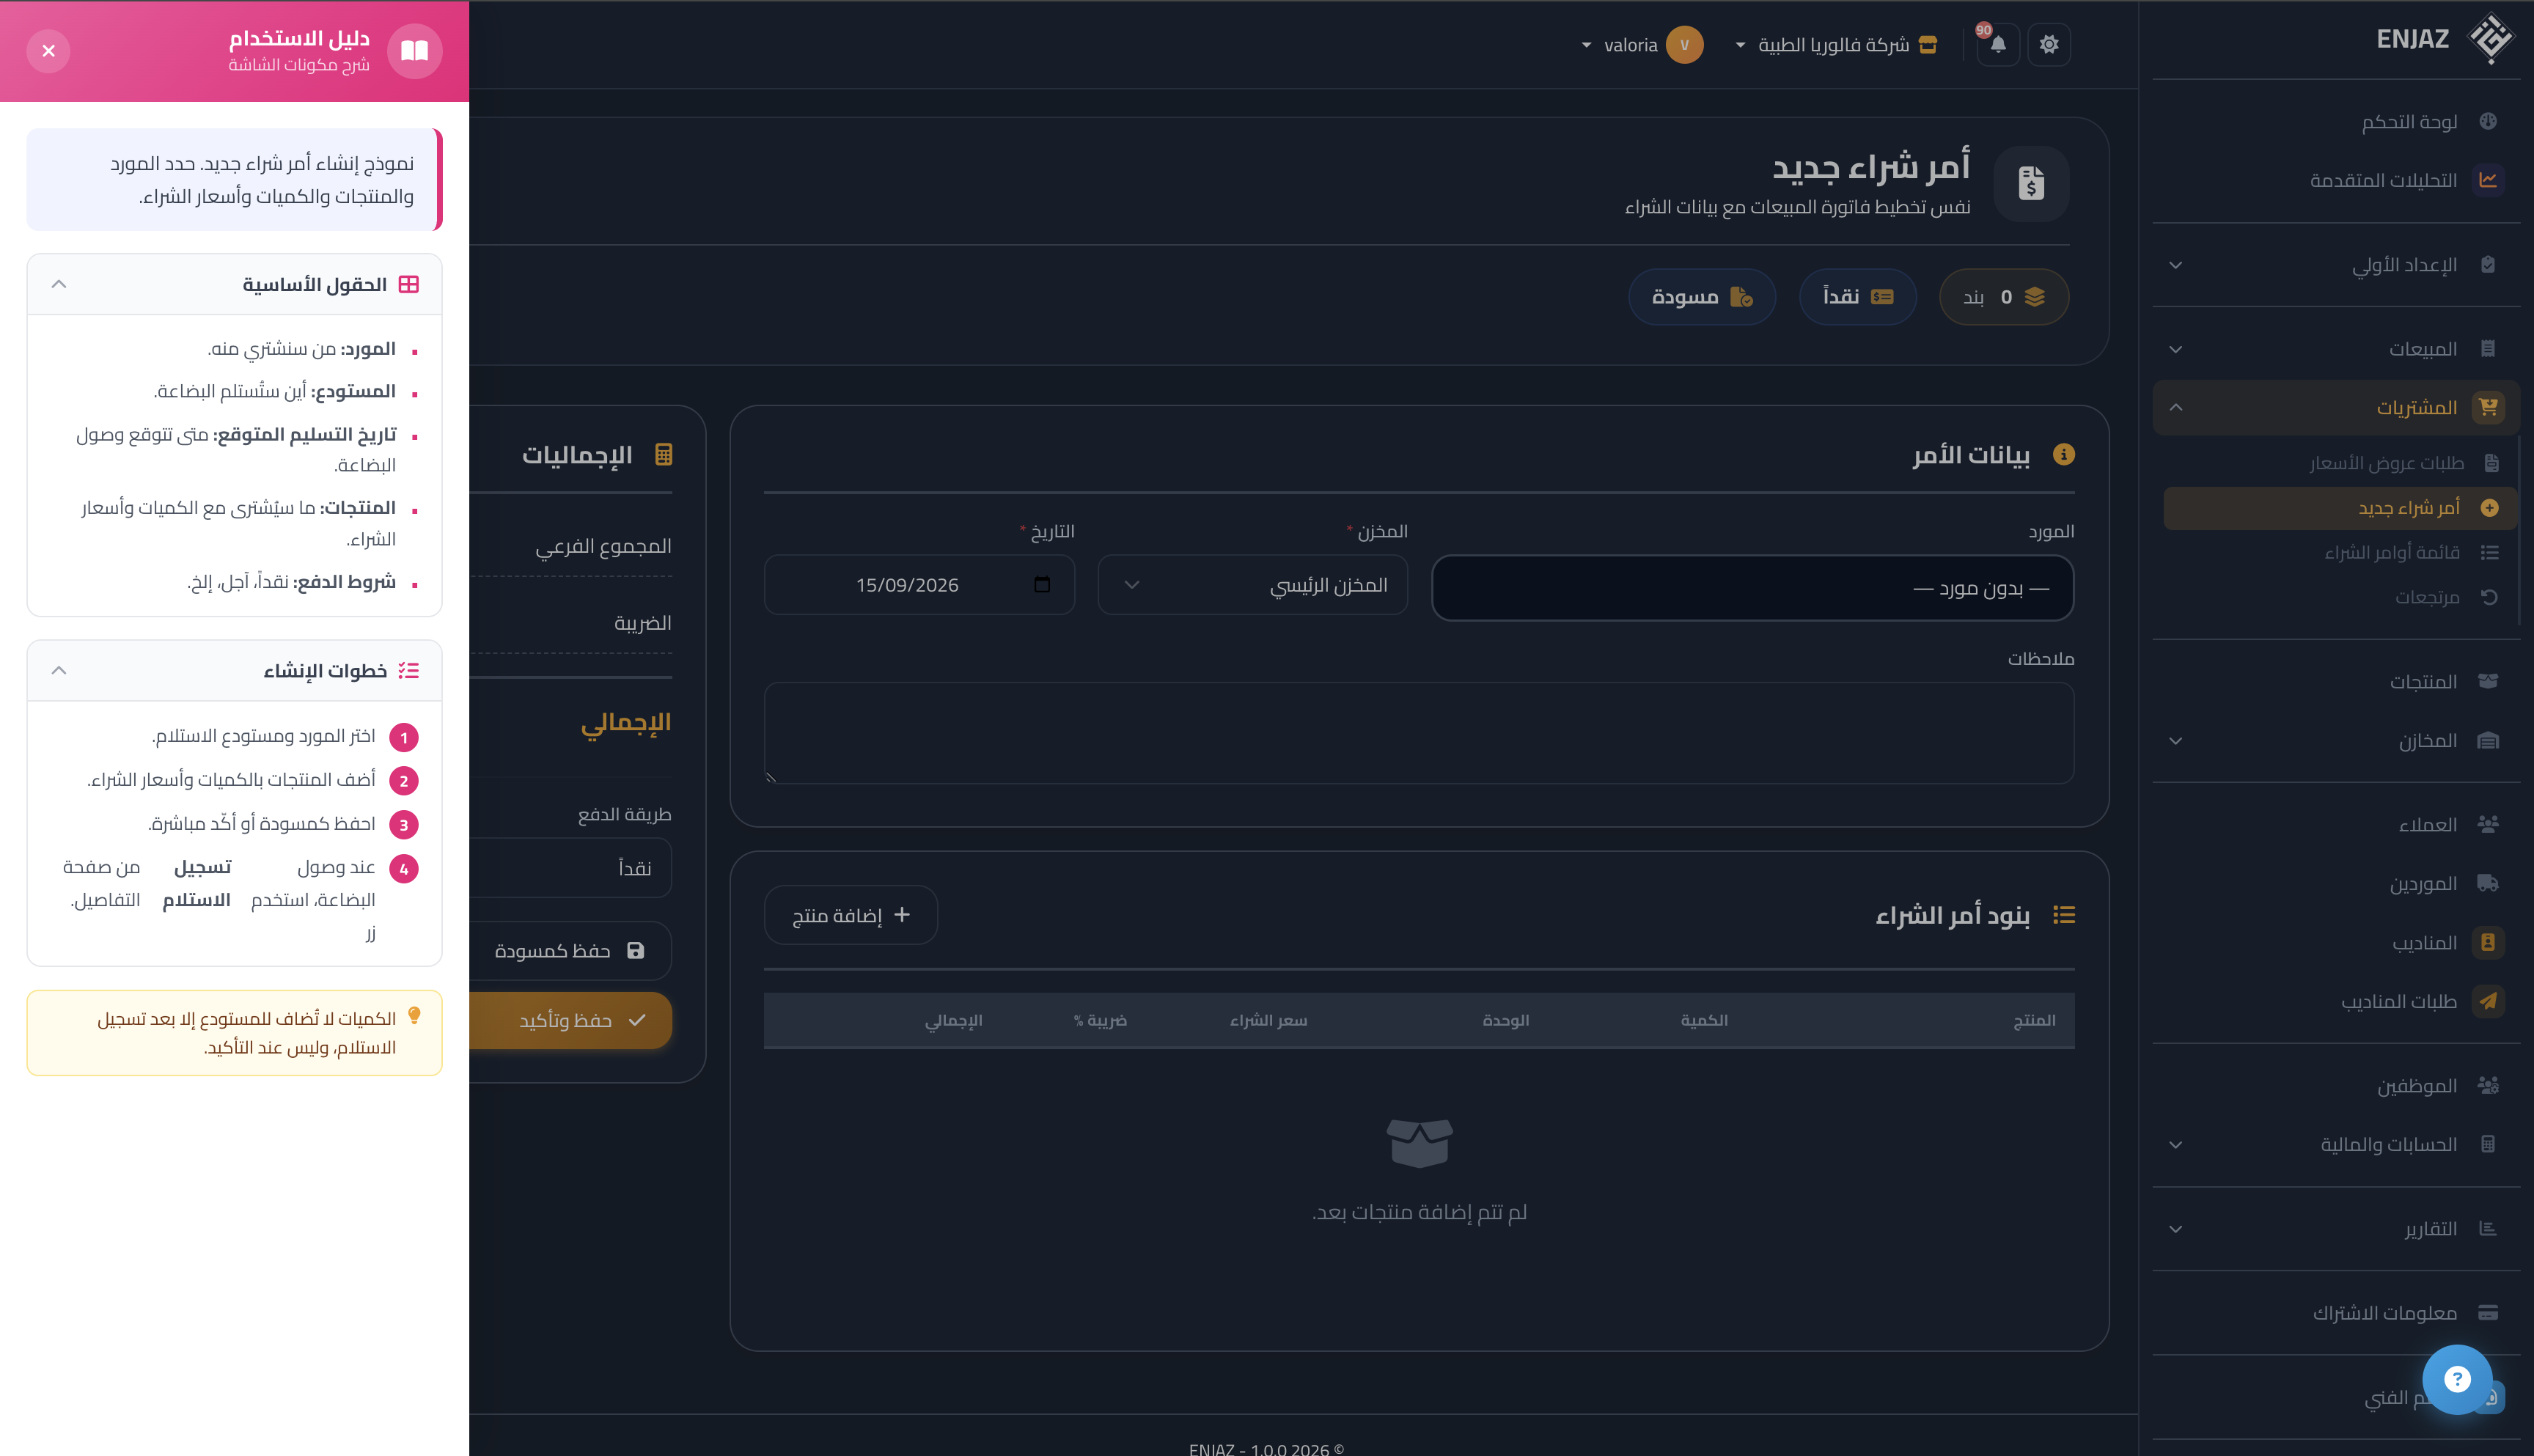
Task: Click the representative requests paper-plane icon
Action: [2488, 1001]
